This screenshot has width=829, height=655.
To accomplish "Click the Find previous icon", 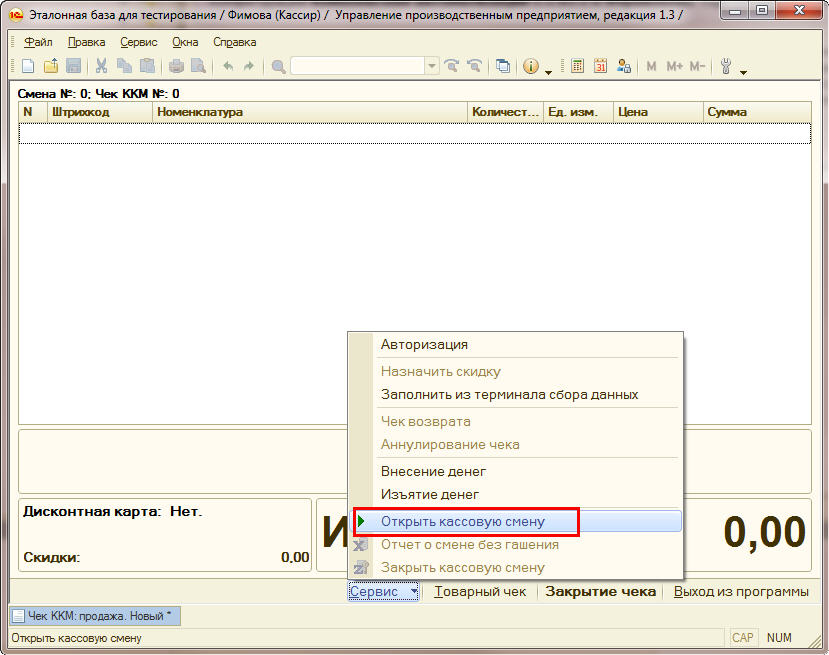I will (474, 66).
